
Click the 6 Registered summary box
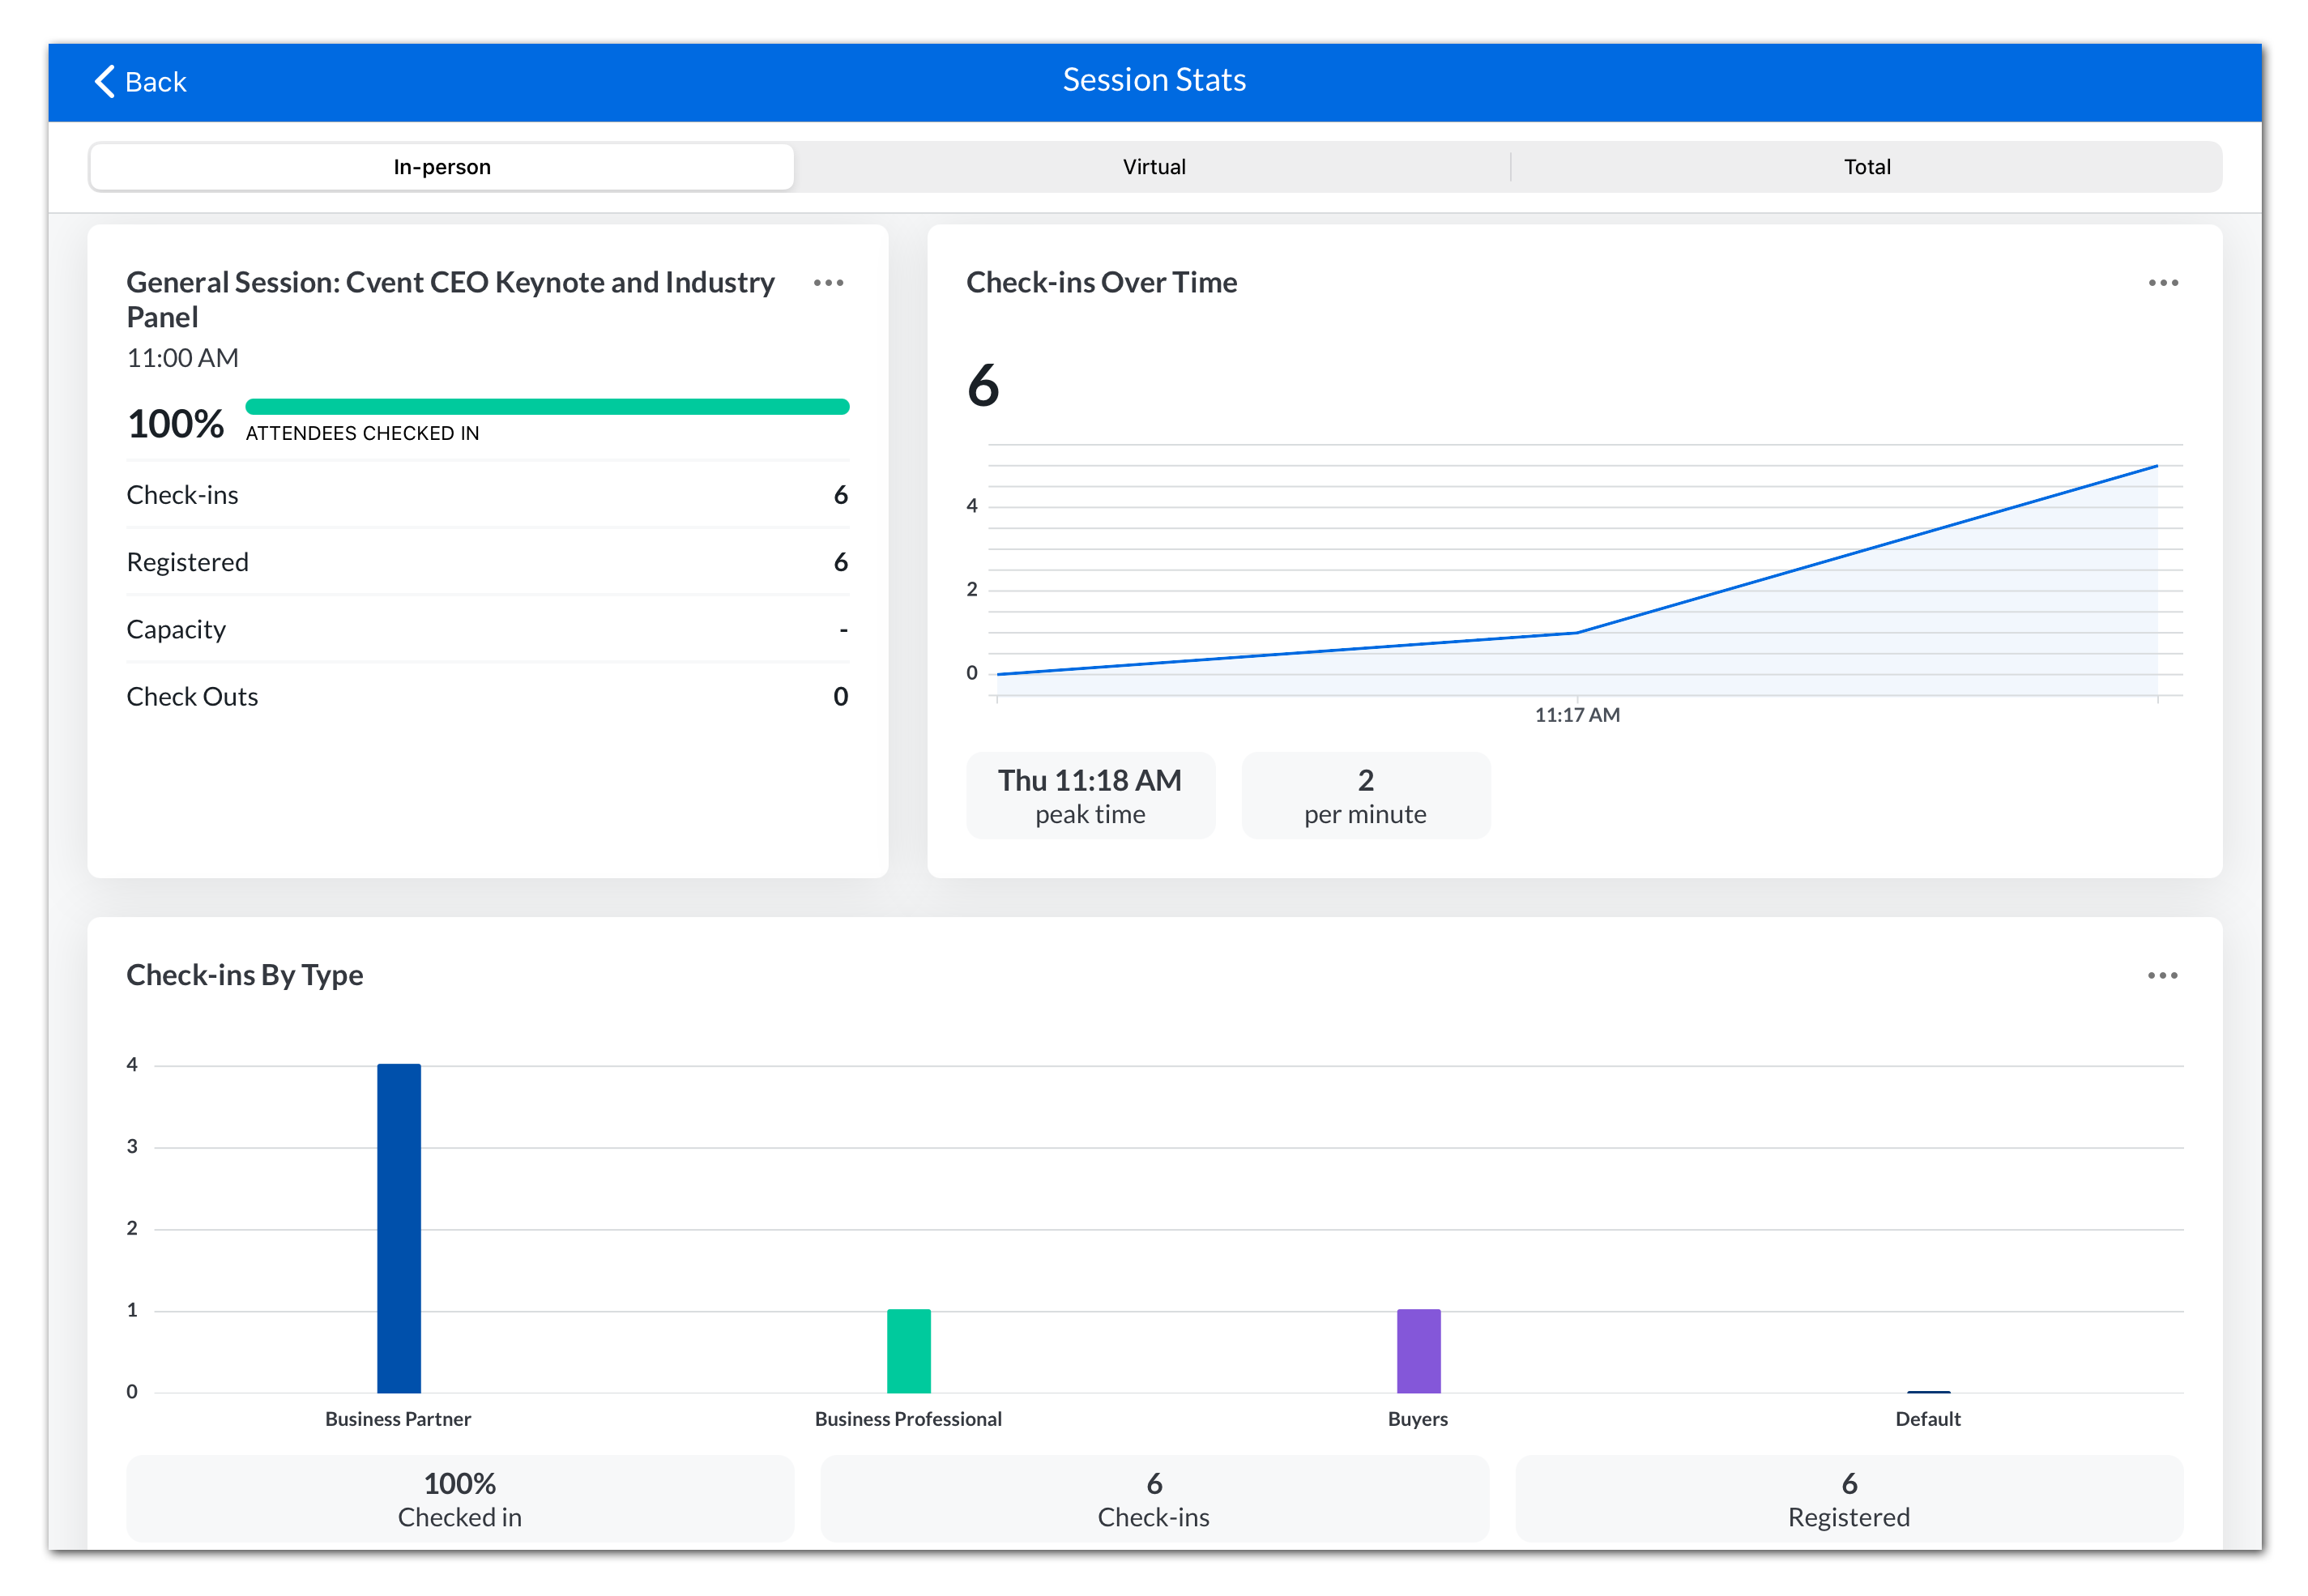(x=1848, y=1499)
